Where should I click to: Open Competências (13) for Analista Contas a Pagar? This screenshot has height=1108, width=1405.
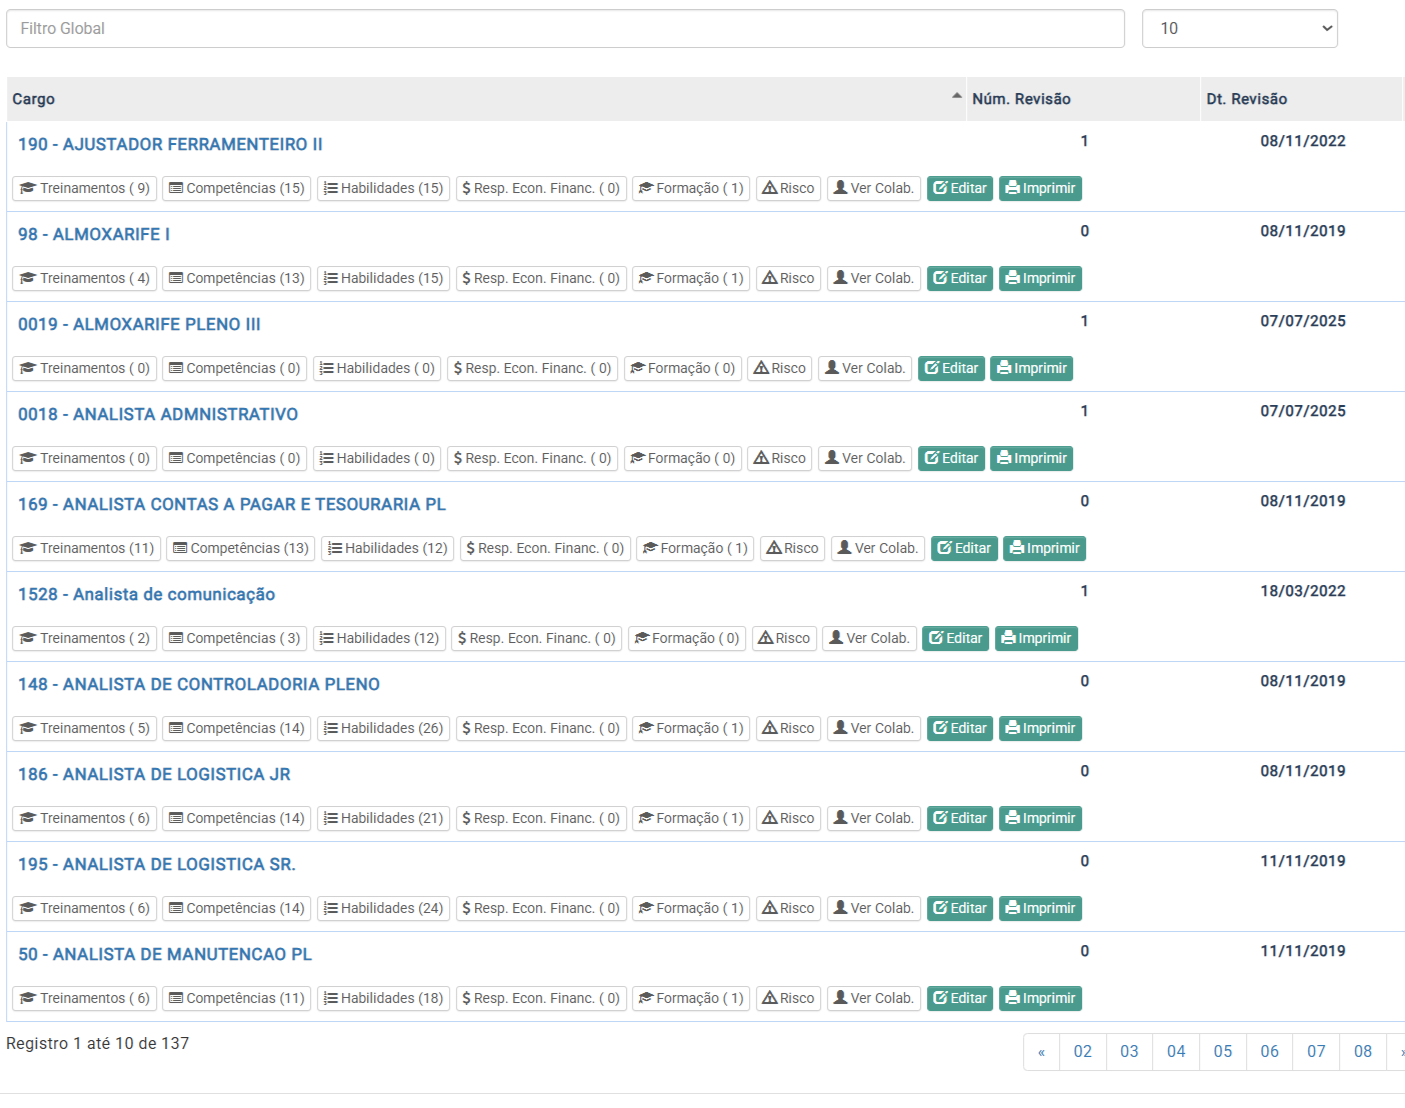coord(240,548)
